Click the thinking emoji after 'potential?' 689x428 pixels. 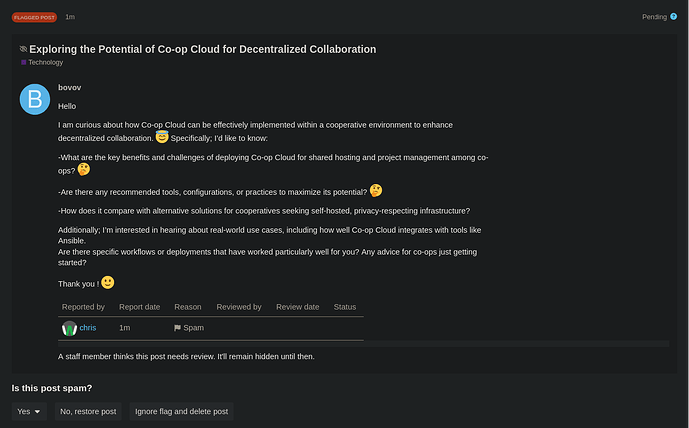pos(376,190)
